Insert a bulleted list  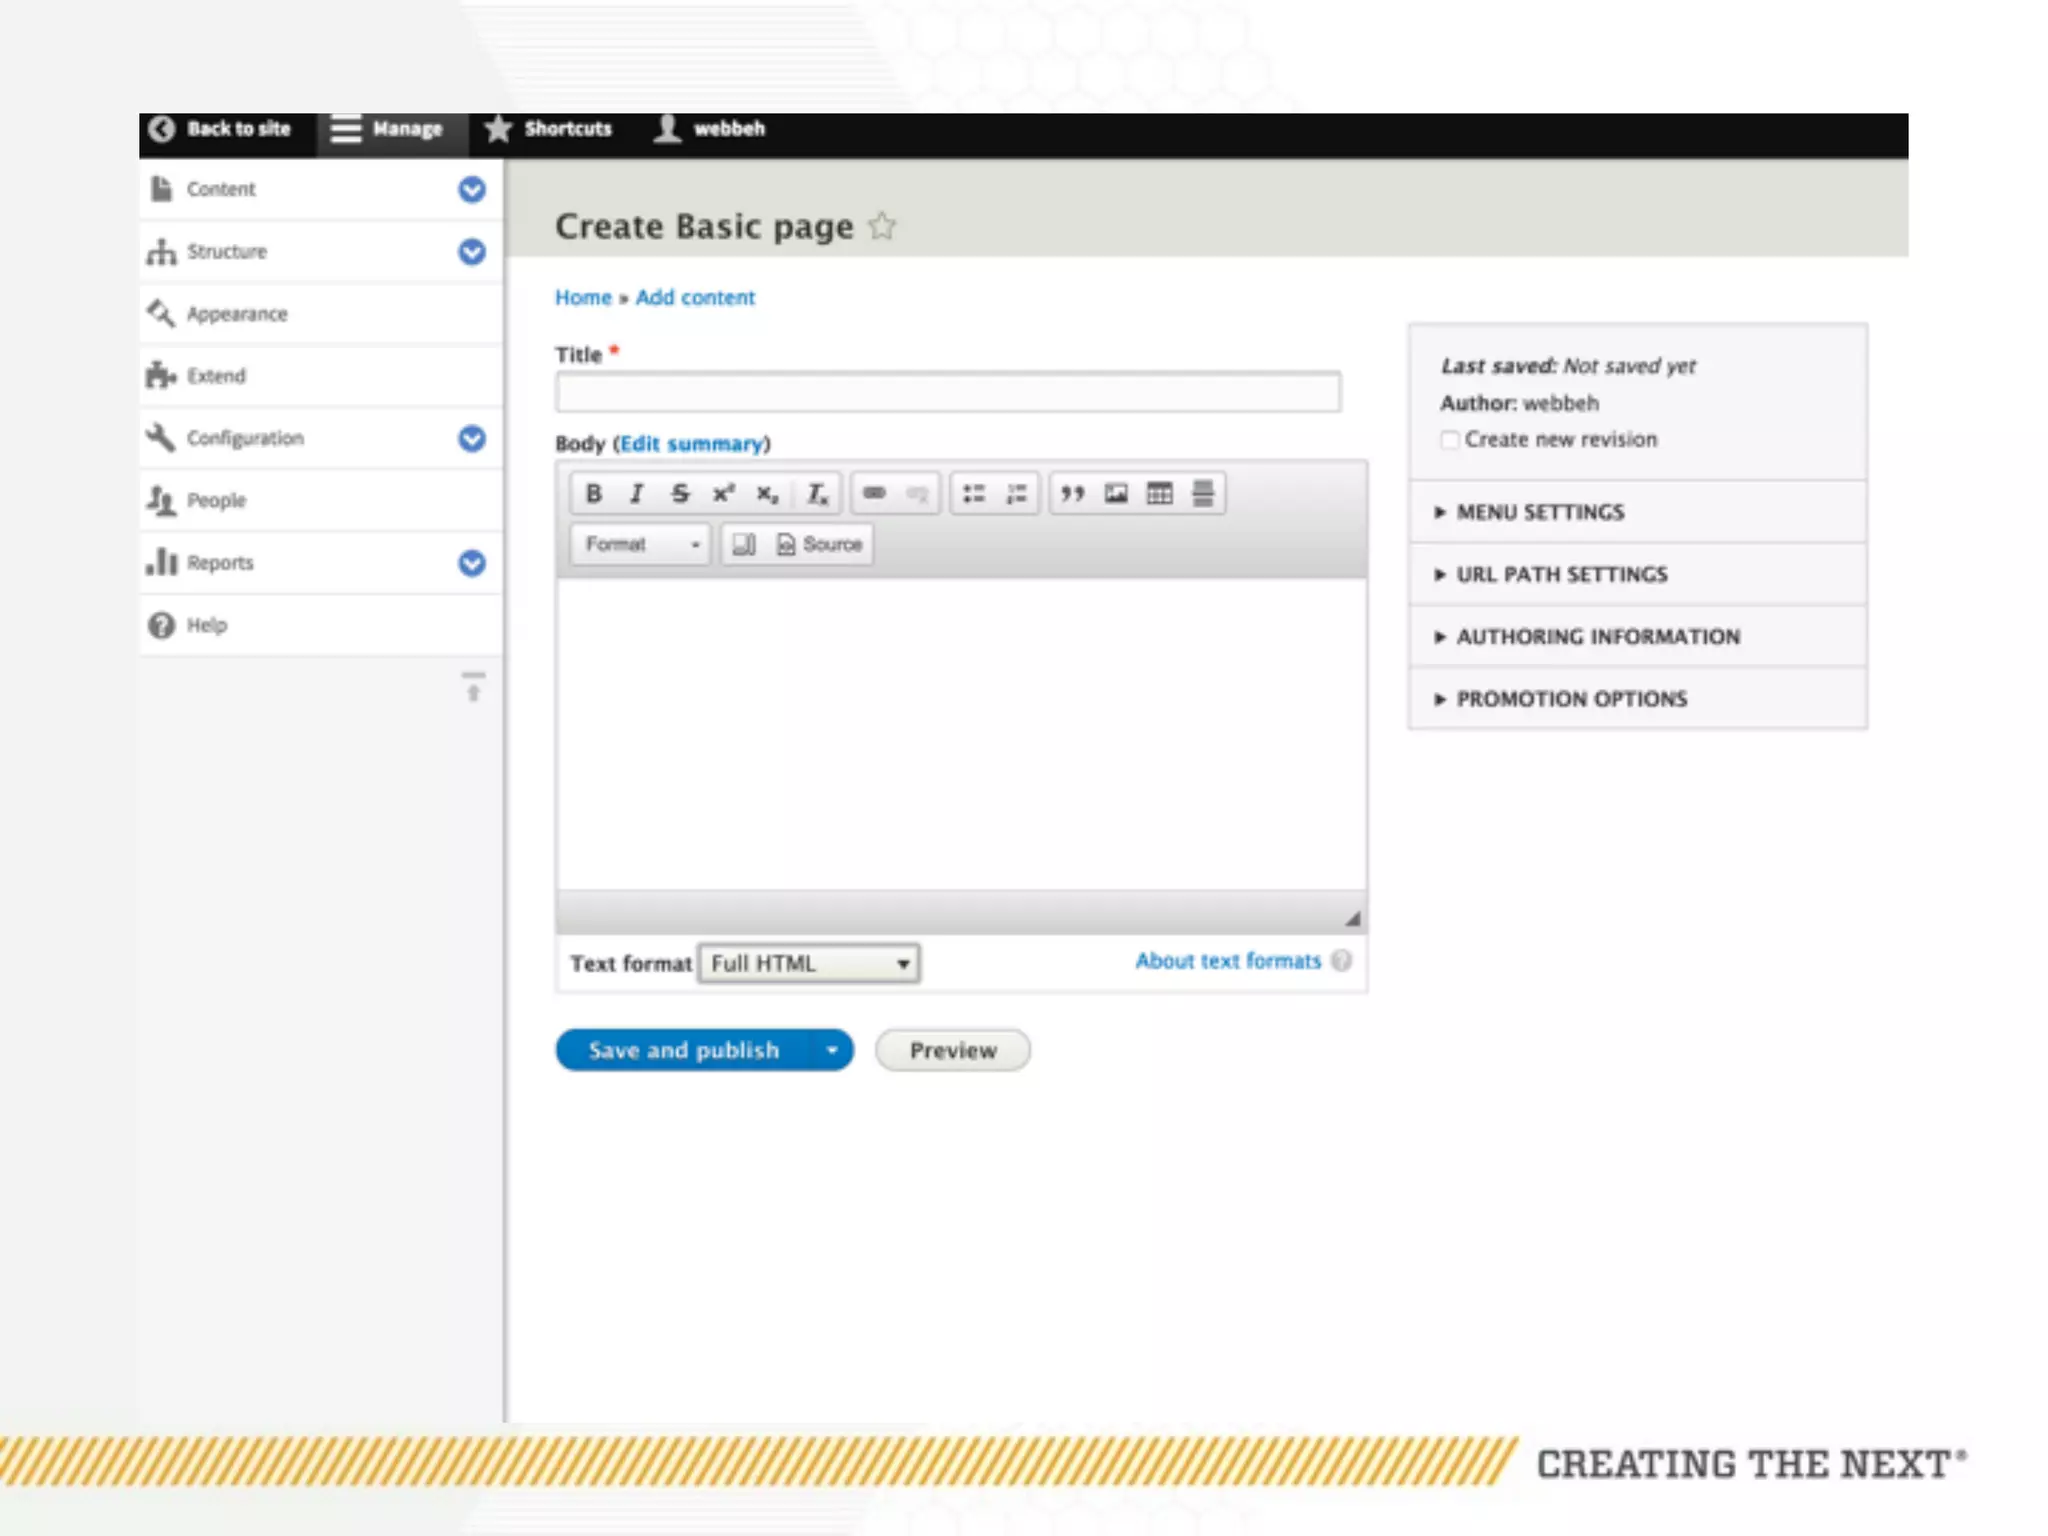pyautogui.click(x=973, y=493)
